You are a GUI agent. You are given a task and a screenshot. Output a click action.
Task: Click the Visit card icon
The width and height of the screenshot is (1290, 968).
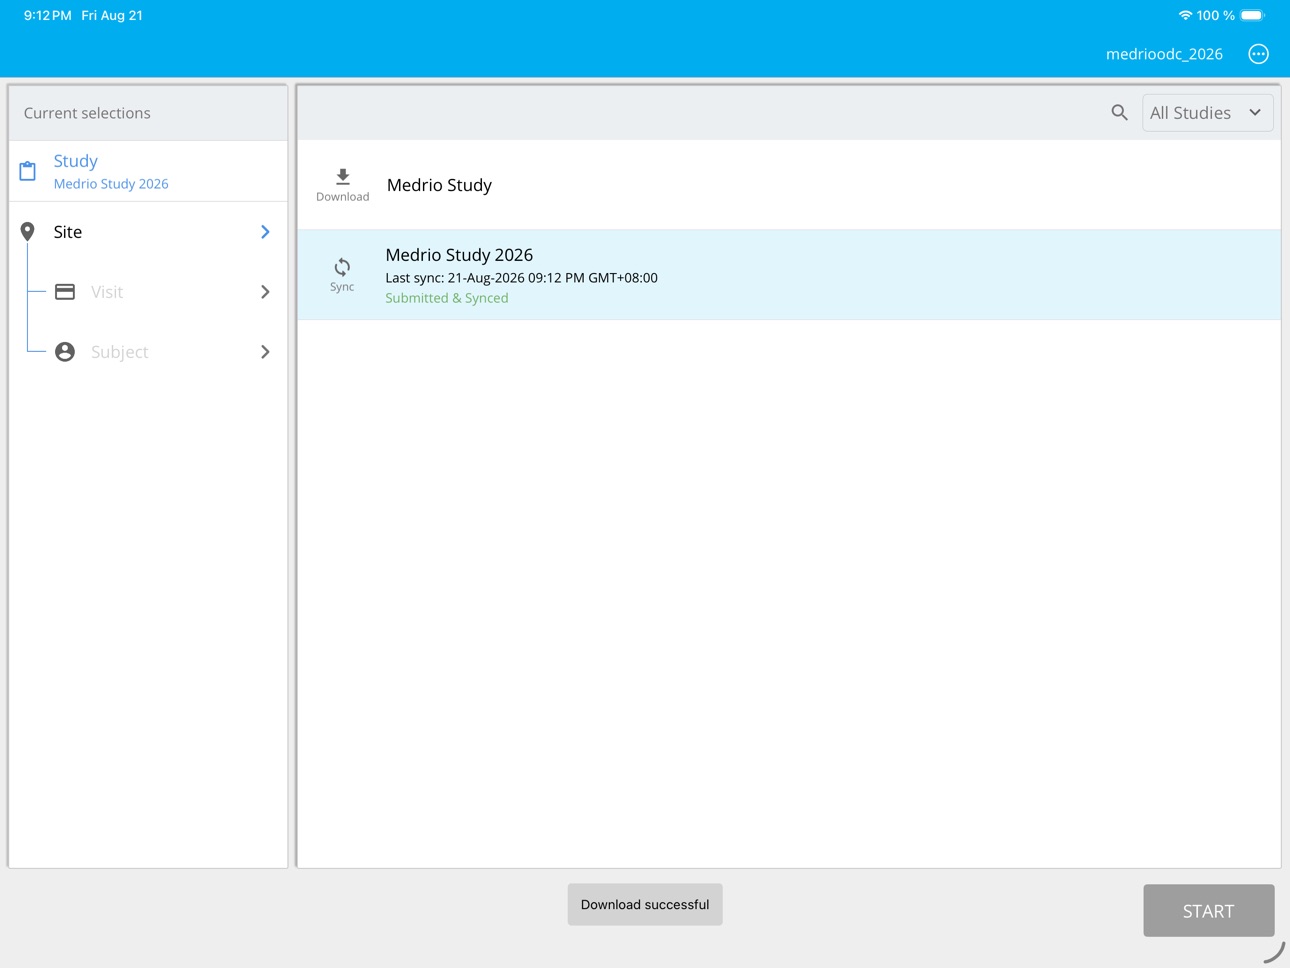(65, 292)
